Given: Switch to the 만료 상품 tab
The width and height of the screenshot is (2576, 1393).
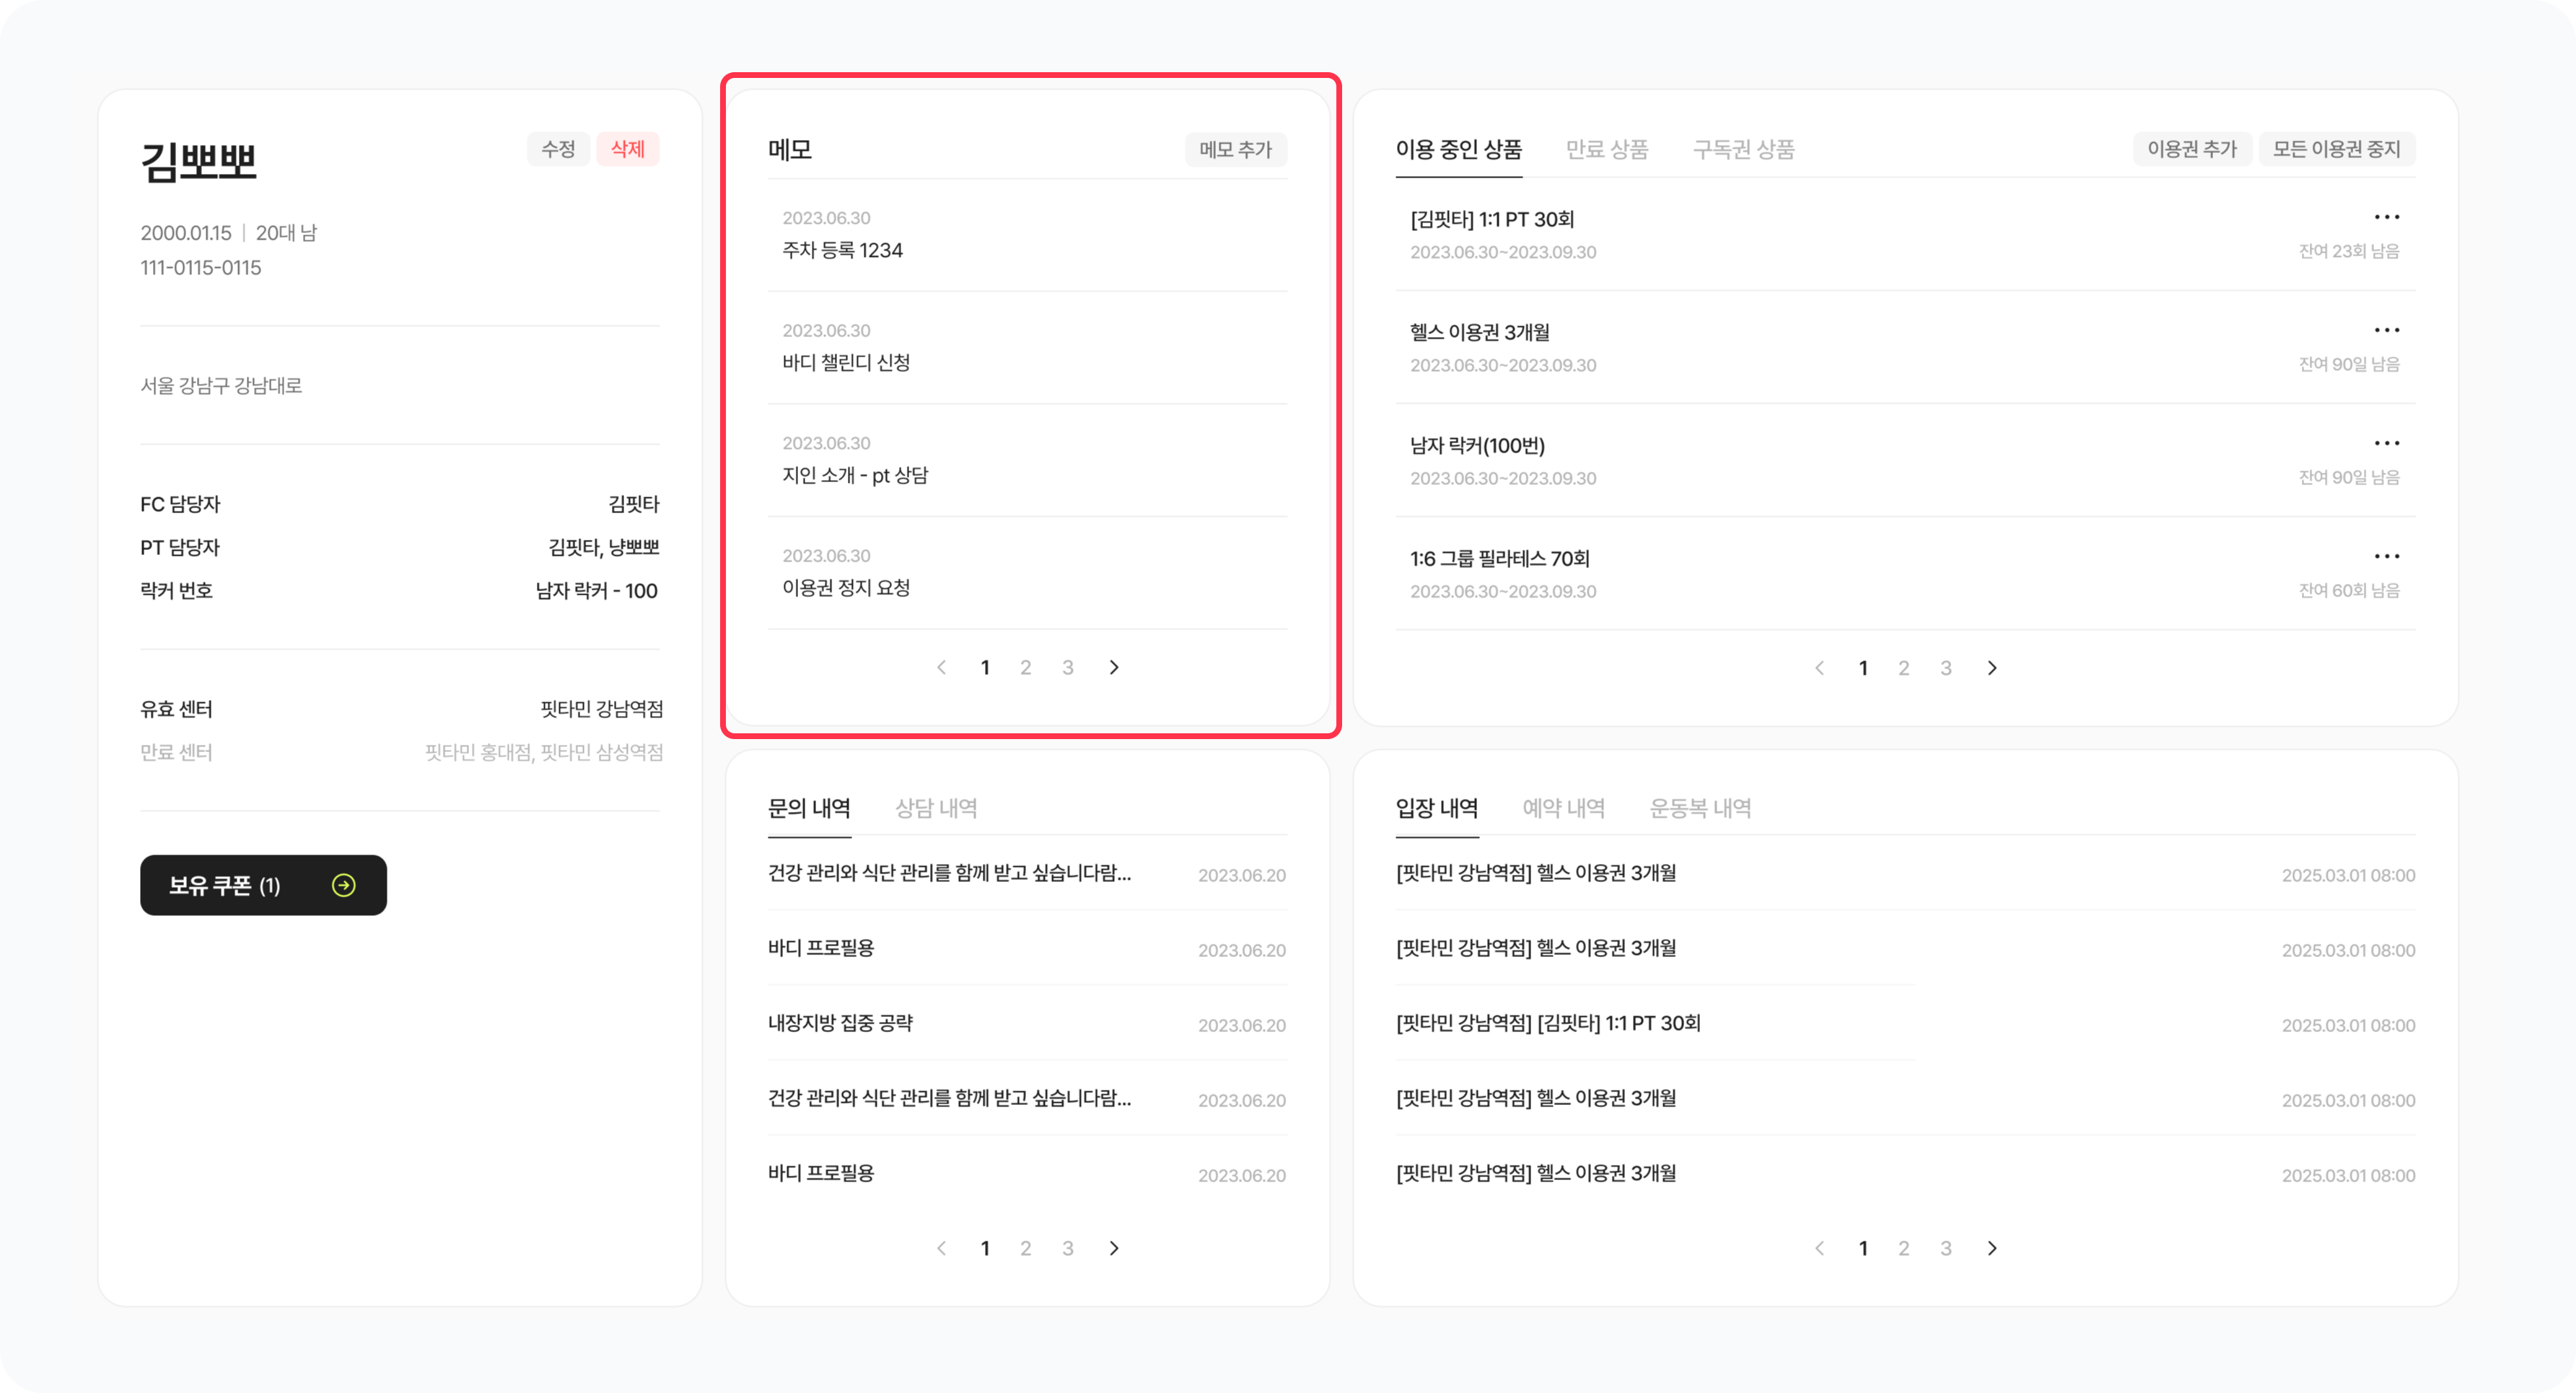Looking at the screenshot, I should tap(1606, 149).
